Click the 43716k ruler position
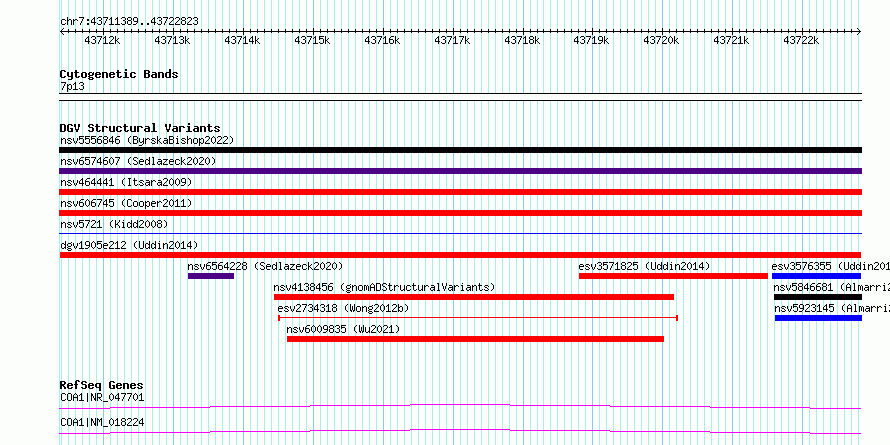Screen dimensions: 890x445 [382, 40]
